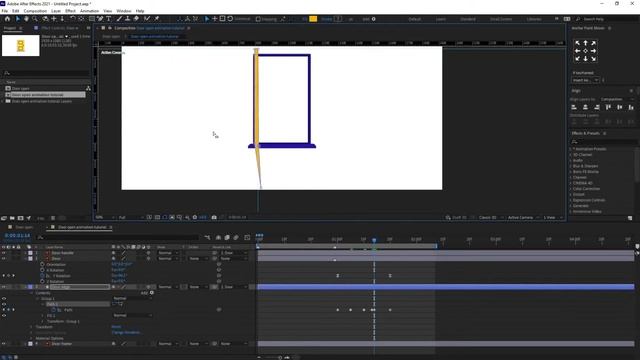Toggle visibility eye of Door frame layer

[x=4, y=344]
